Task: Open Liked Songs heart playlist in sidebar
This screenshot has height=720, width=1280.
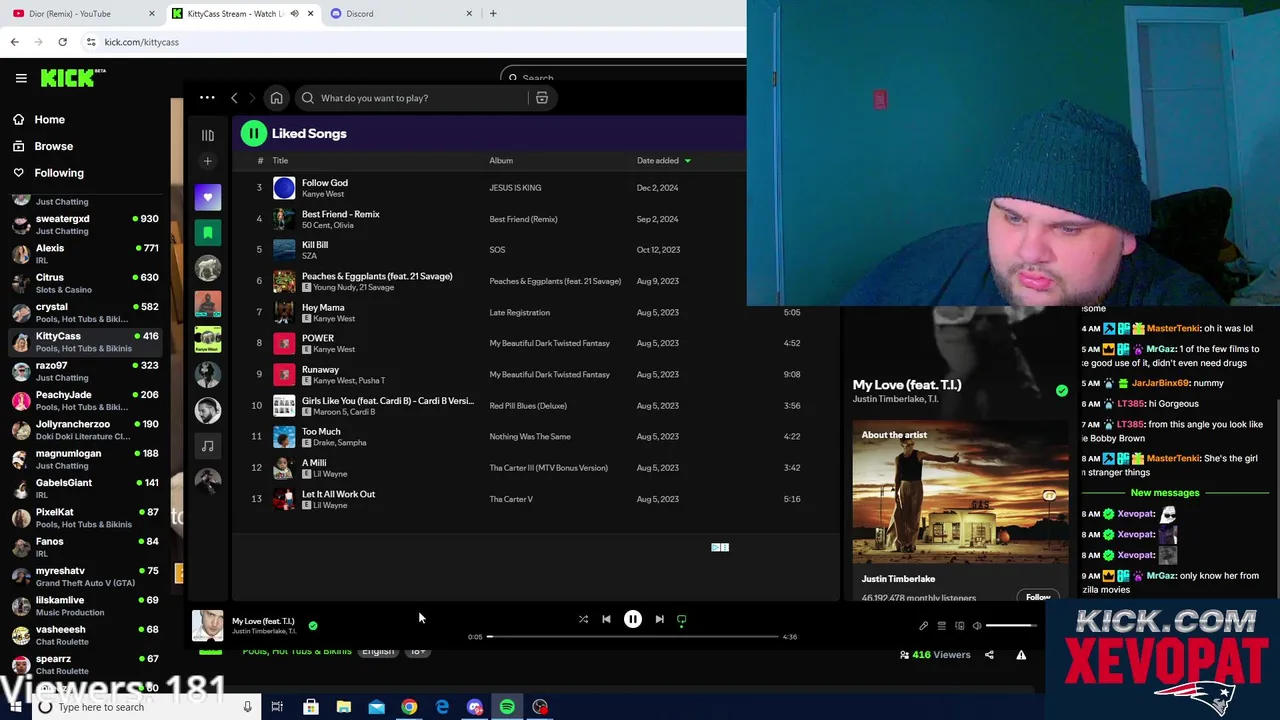Action: [208, 197]
